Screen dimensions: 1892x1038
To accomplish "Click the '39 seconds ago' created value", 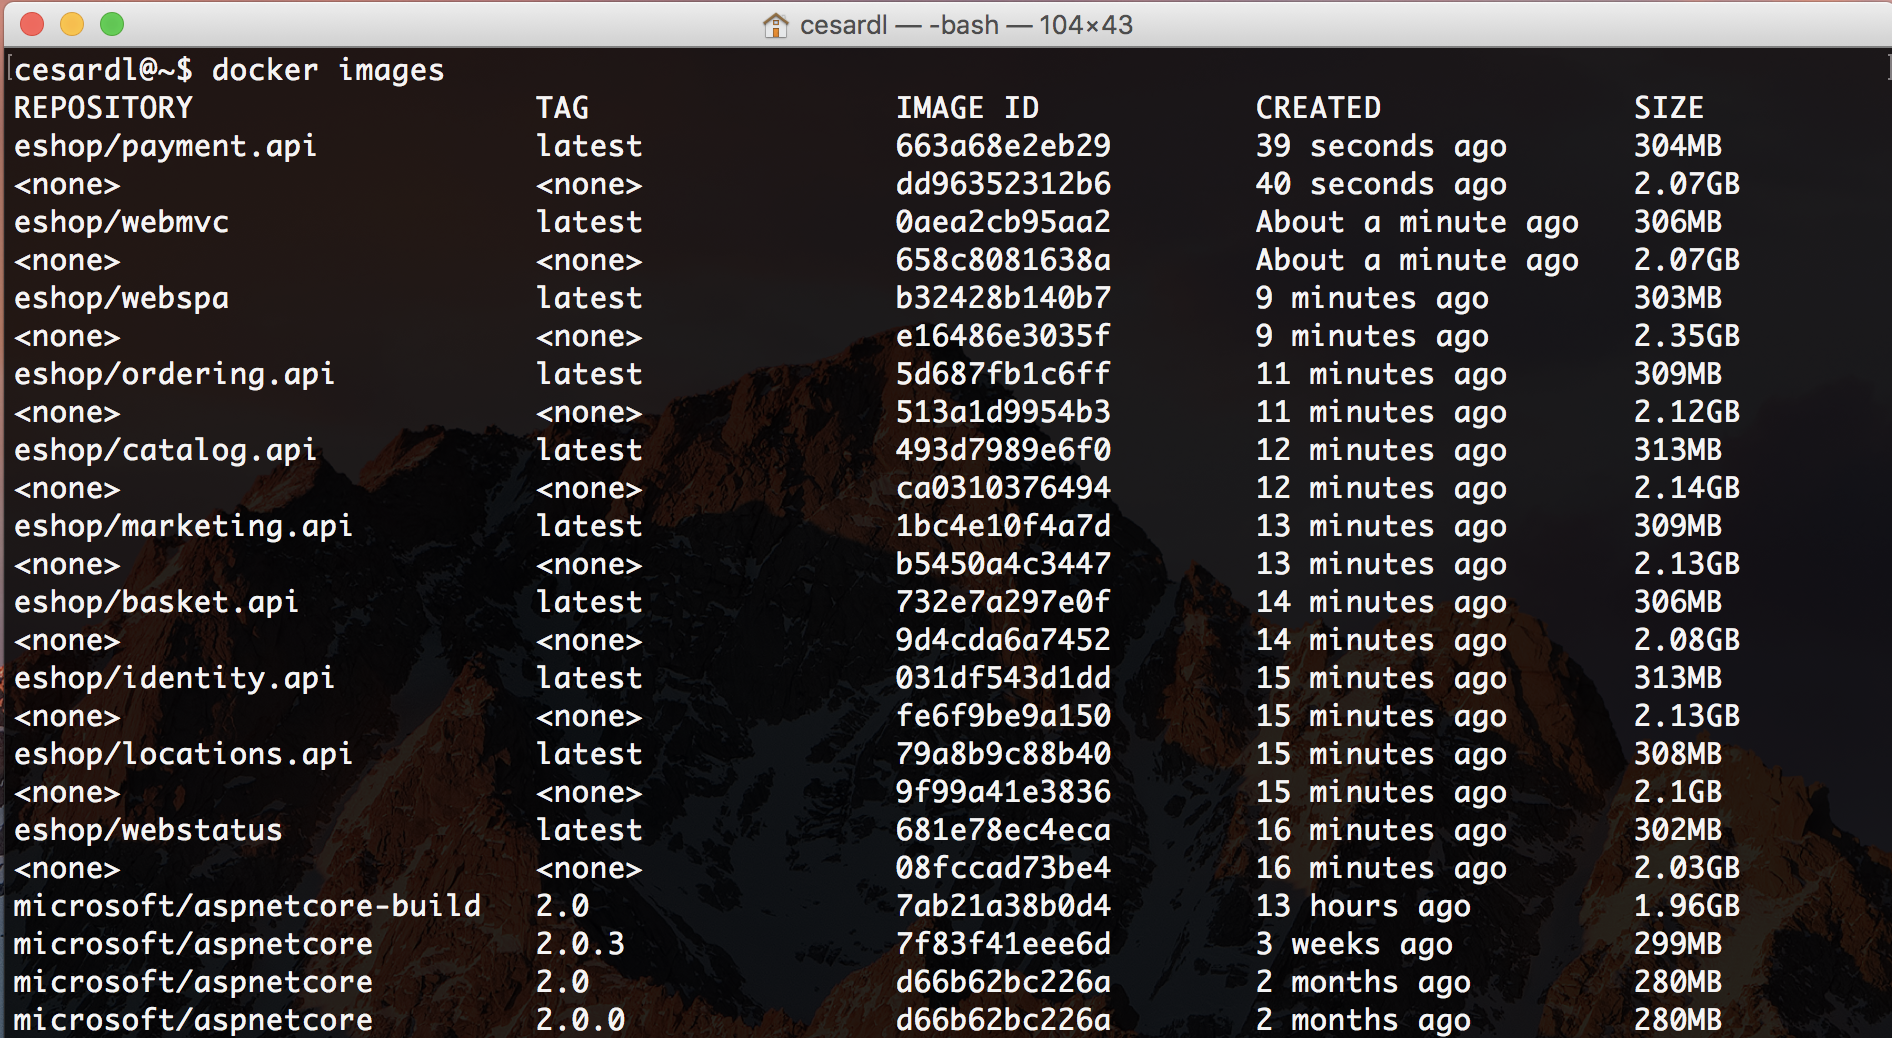I will tap(1381, 146).
